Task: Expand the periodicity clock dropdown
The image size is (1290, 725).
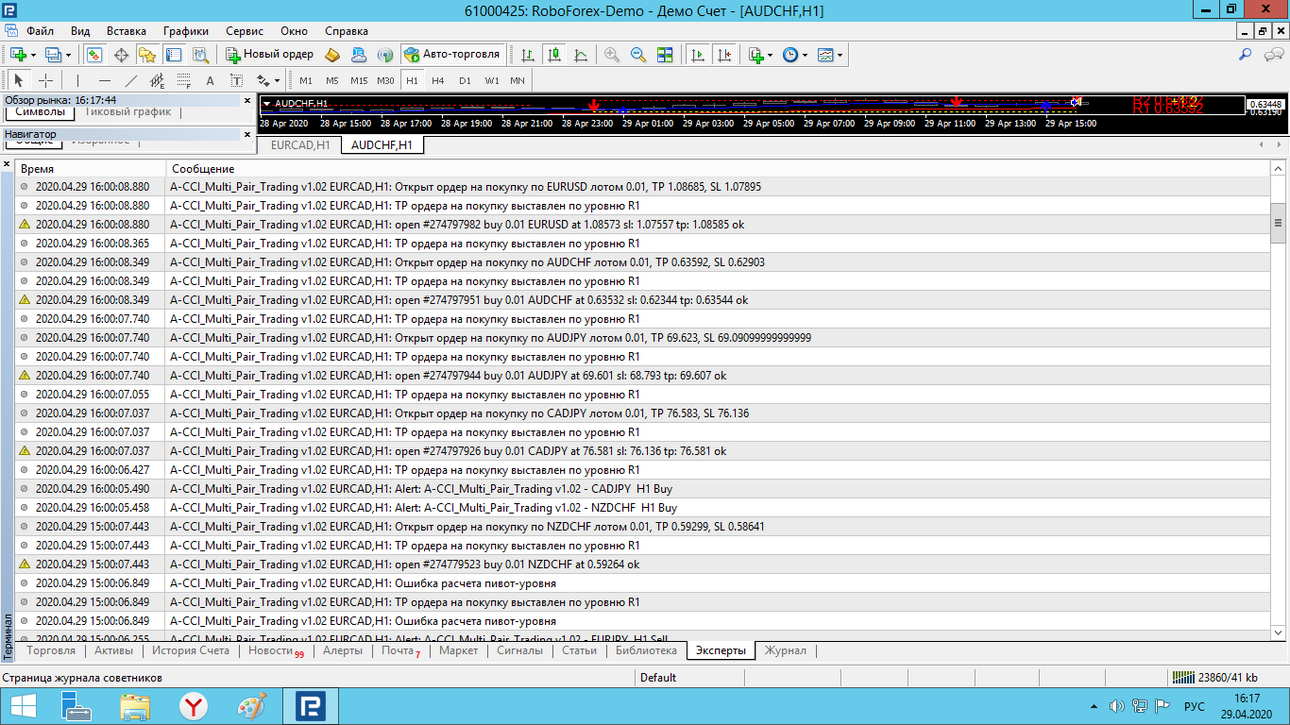Action: (804, 55)
